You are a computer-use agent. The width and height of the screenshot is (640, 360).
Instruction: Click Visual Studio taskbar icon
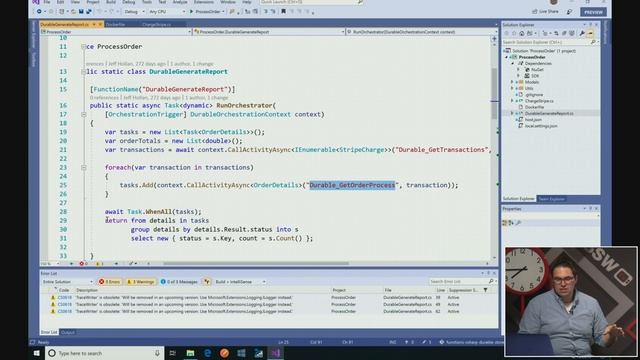276,353
